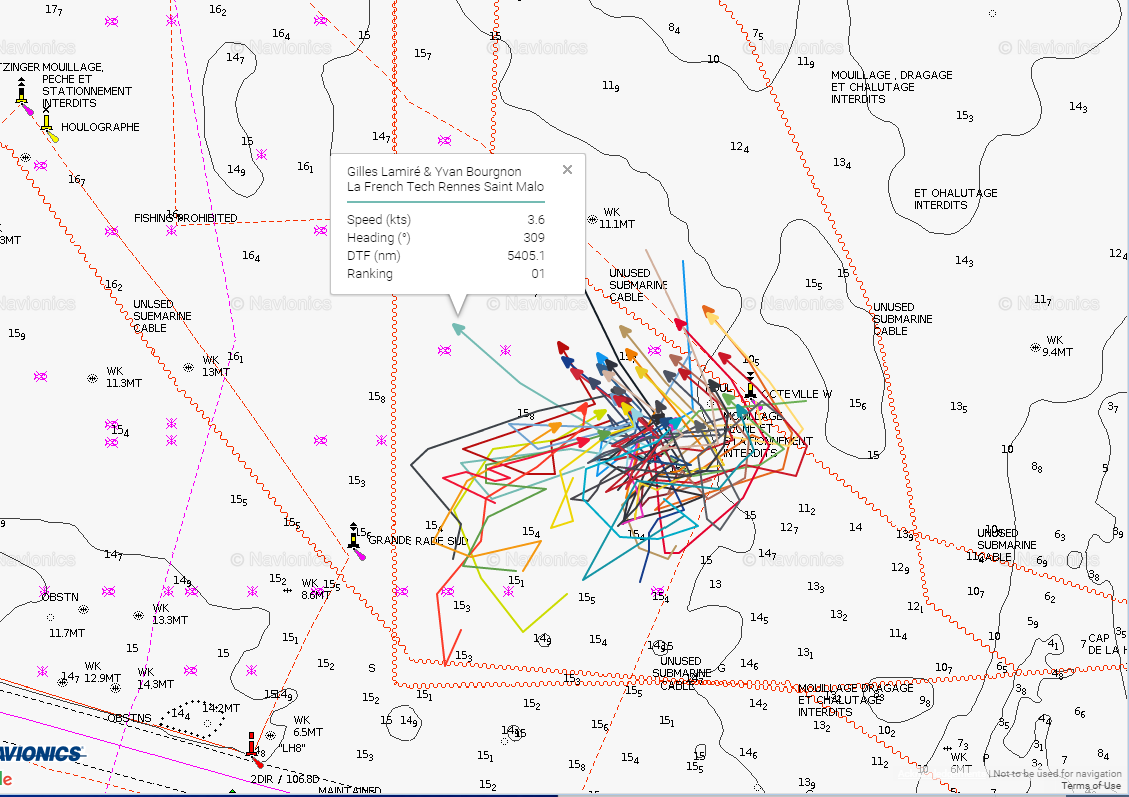Select the navy boat arrow below the dark red one
The image size is (1129, 797).
coord(567,362)
